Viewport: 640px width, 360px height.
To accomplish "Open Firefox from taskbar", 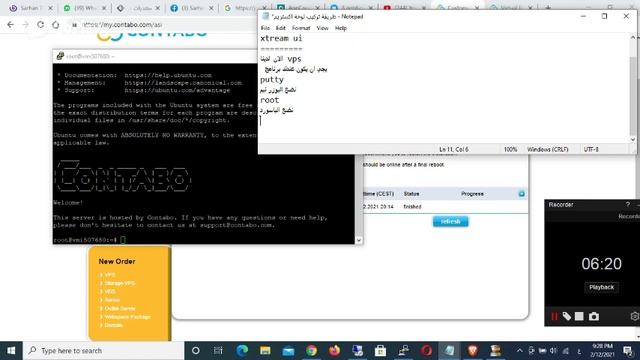I will 334,351.
